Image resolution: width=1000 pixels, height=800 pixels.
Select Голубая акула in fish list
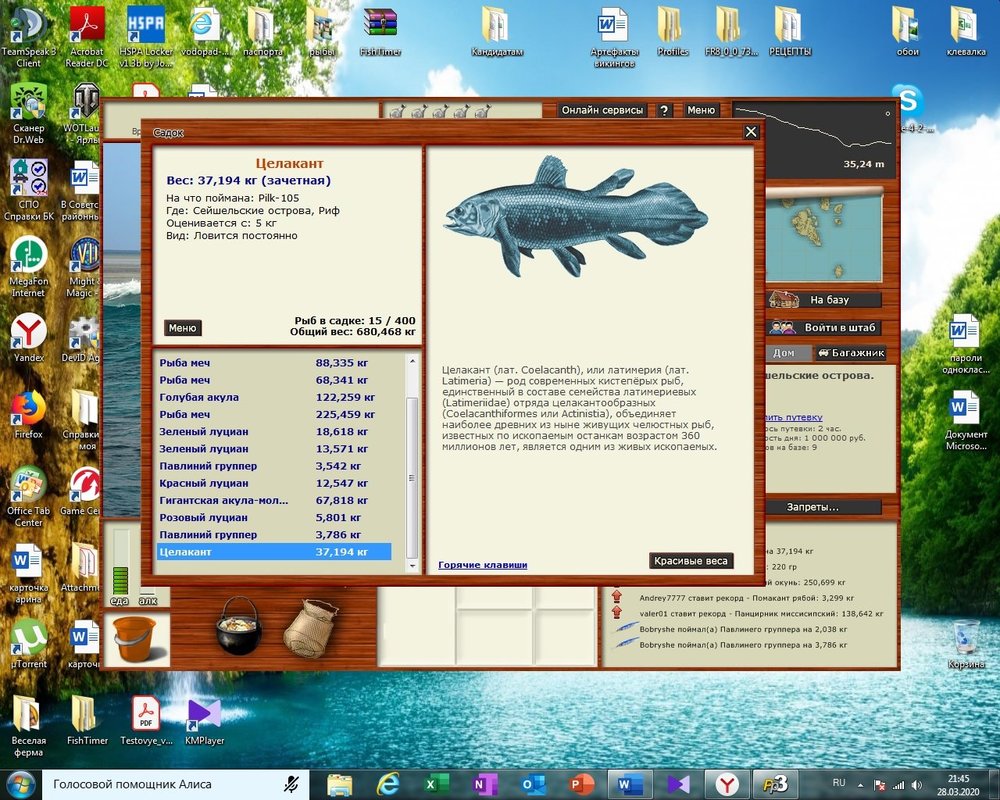[x=198, y=397]
